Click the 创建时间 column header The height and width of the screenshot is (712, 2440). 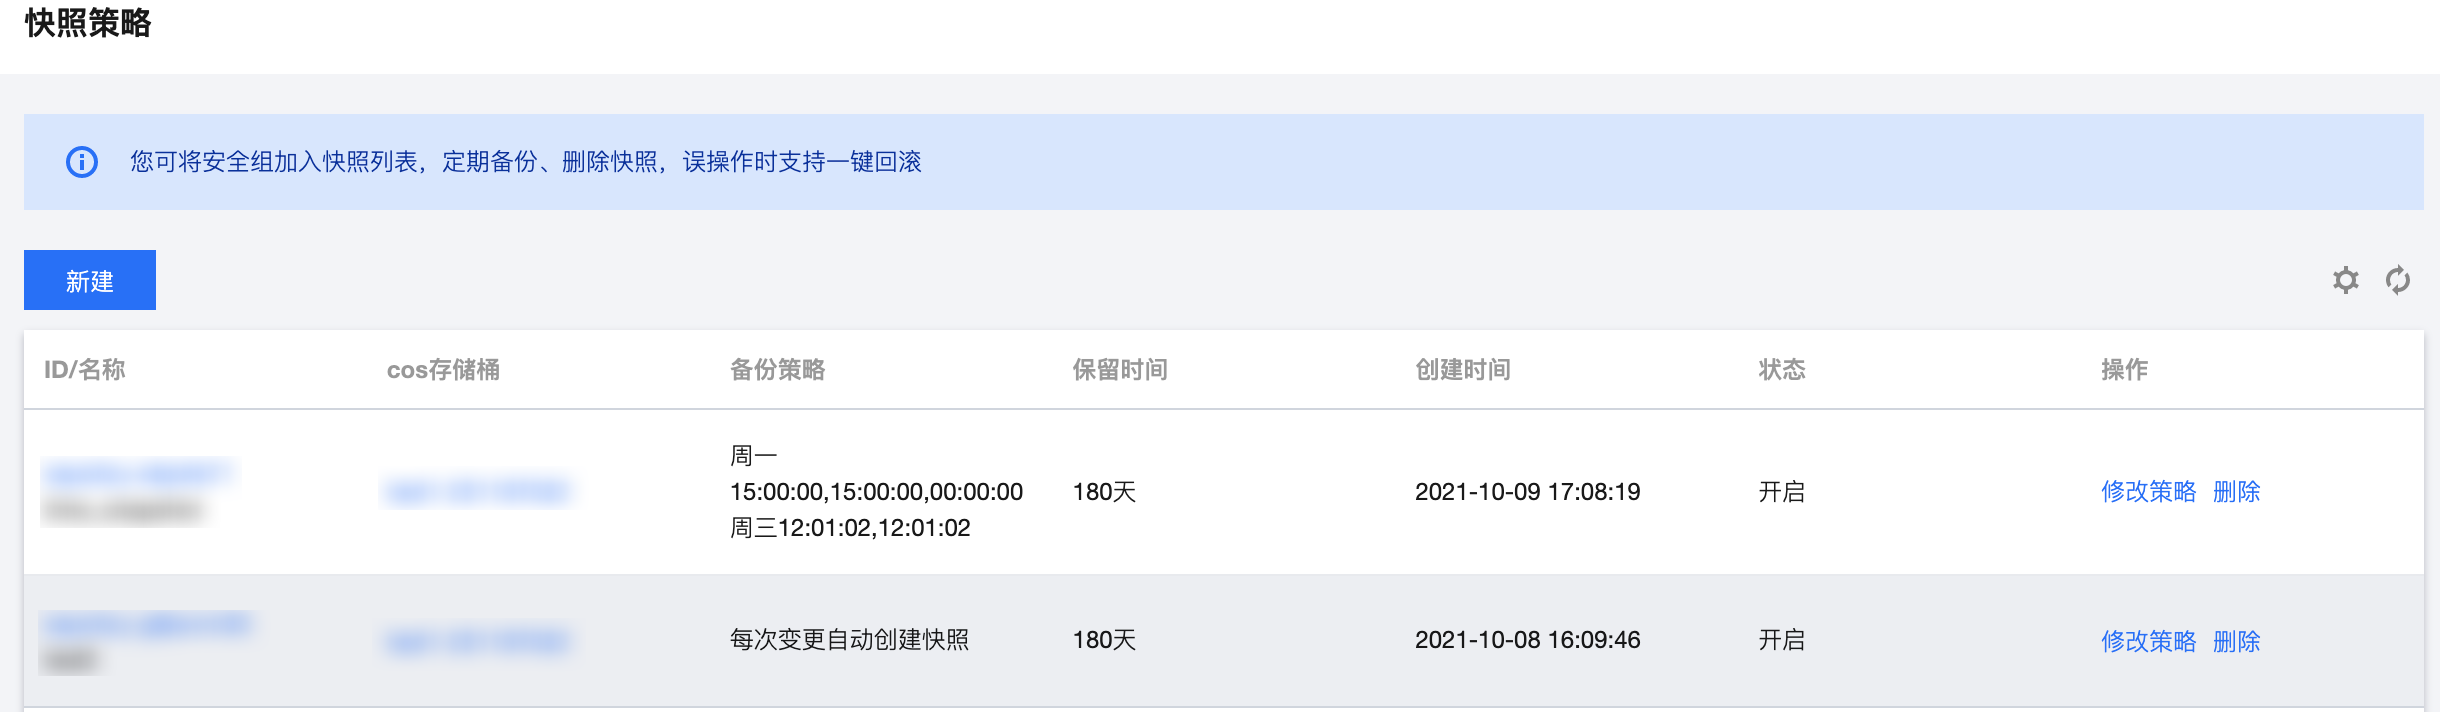(1463, 370)
